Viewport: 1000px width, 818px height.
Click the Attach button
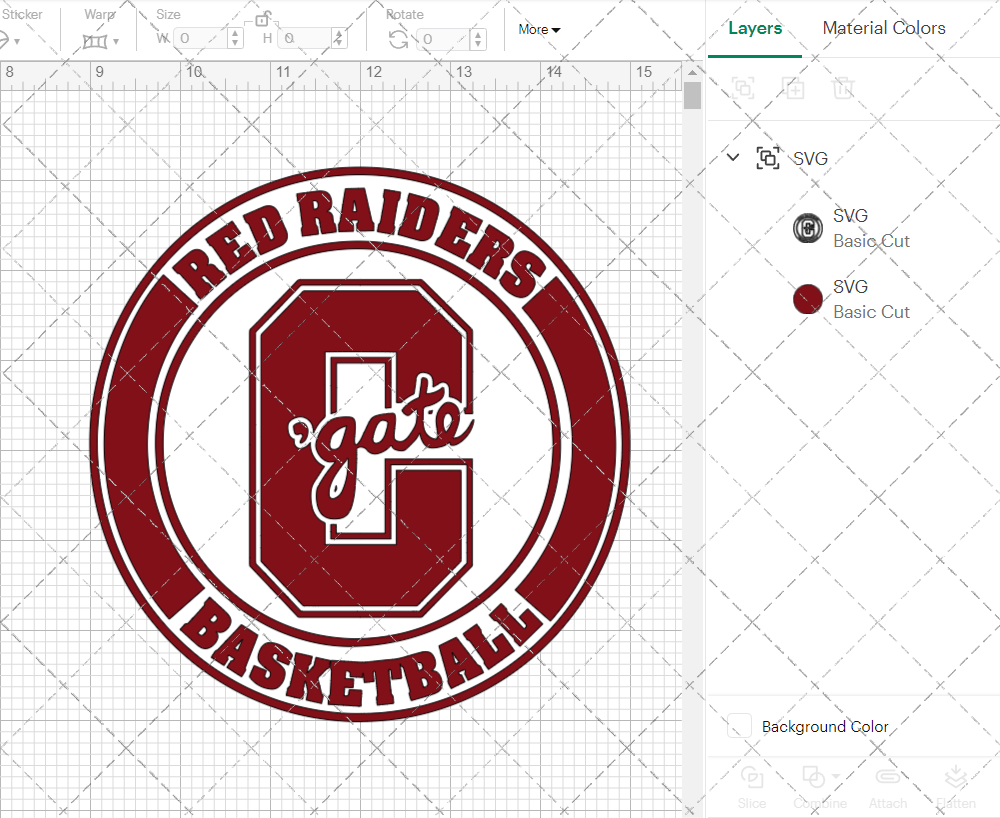click(888, 788)
